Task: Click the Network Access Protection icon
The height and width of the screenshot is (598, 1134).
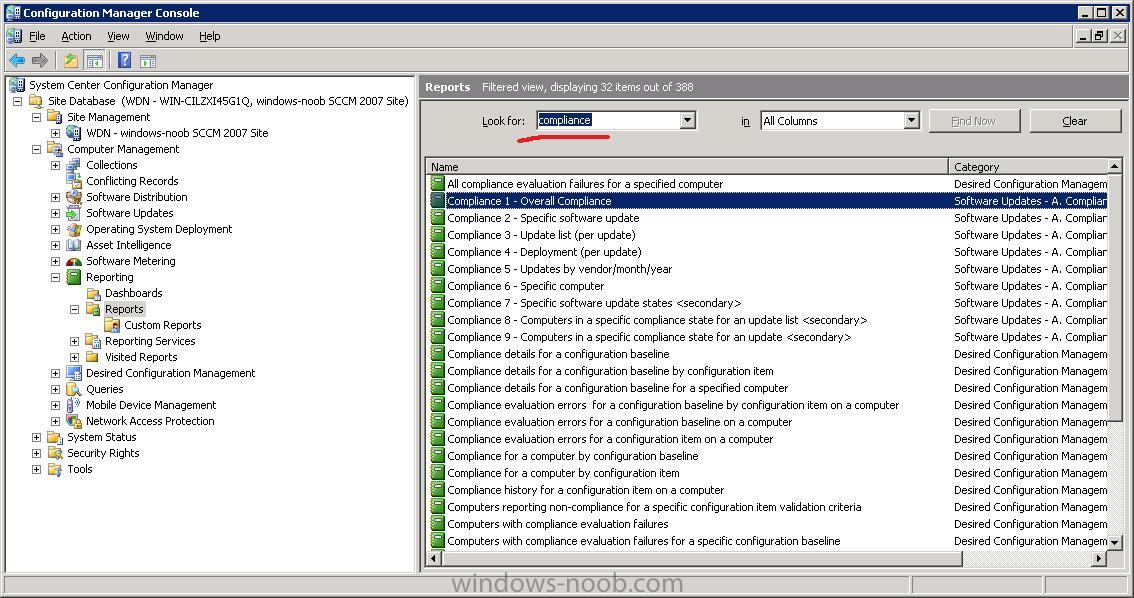Action: point(74,421)
